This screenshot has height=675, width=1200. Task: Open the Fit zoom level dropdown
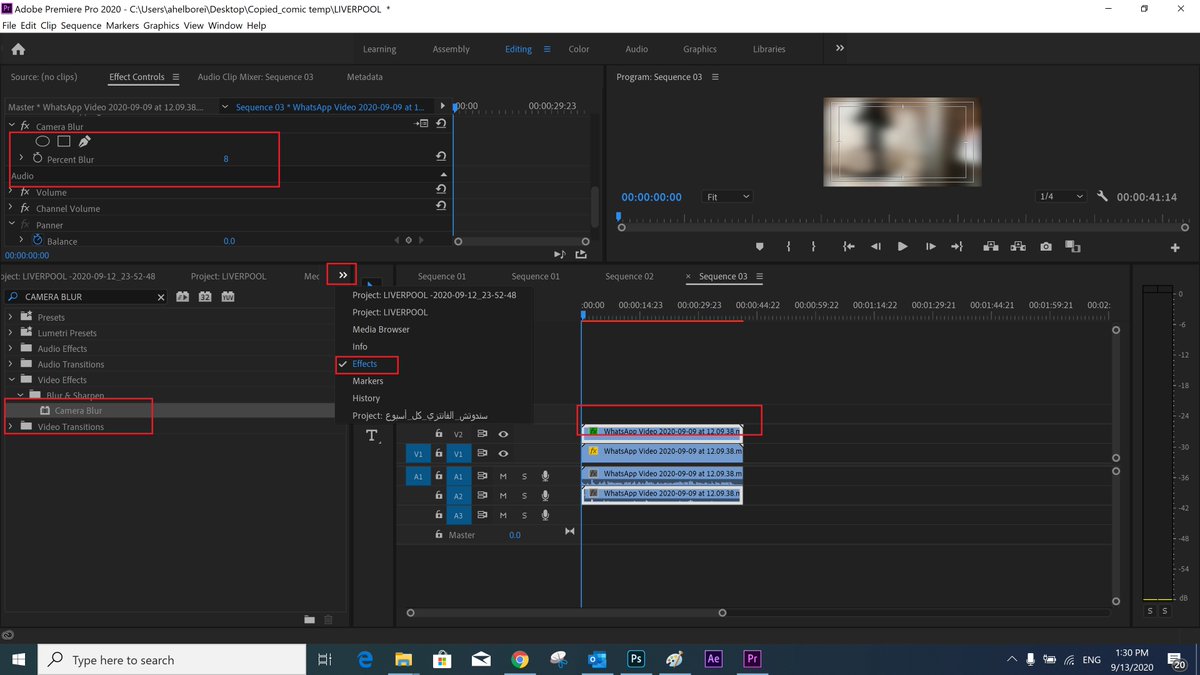[x=727, y=197]
